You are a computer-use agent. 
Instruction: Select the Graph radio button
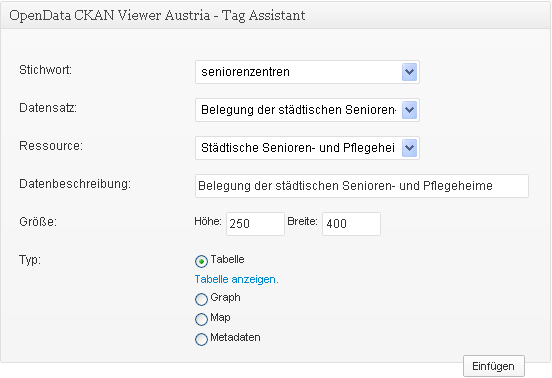click(x=201, y=300)
